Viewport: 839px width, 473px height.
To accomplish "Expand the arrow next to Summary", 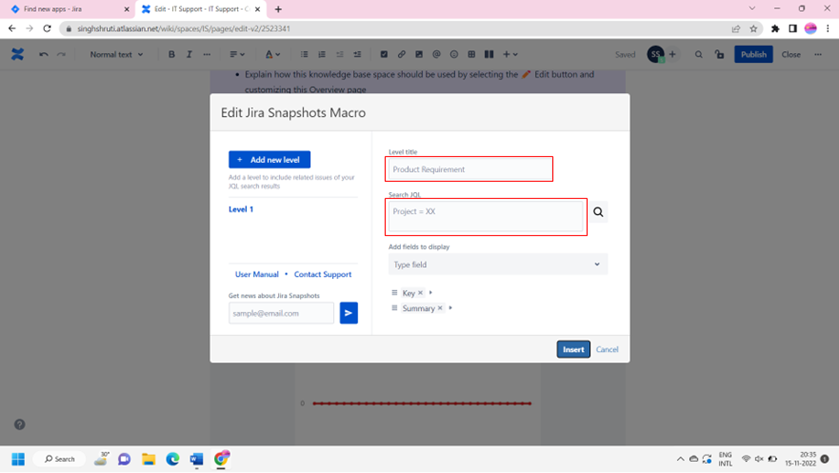I will [x=451, y=308].
